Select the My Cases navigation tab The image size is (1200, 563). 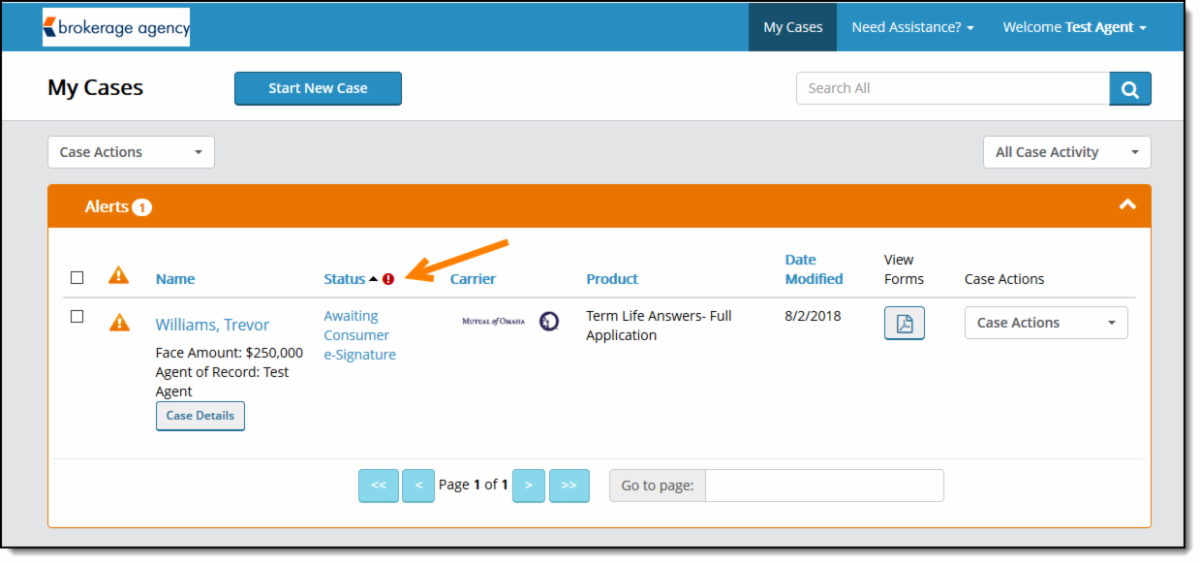[x=792, y=27]
